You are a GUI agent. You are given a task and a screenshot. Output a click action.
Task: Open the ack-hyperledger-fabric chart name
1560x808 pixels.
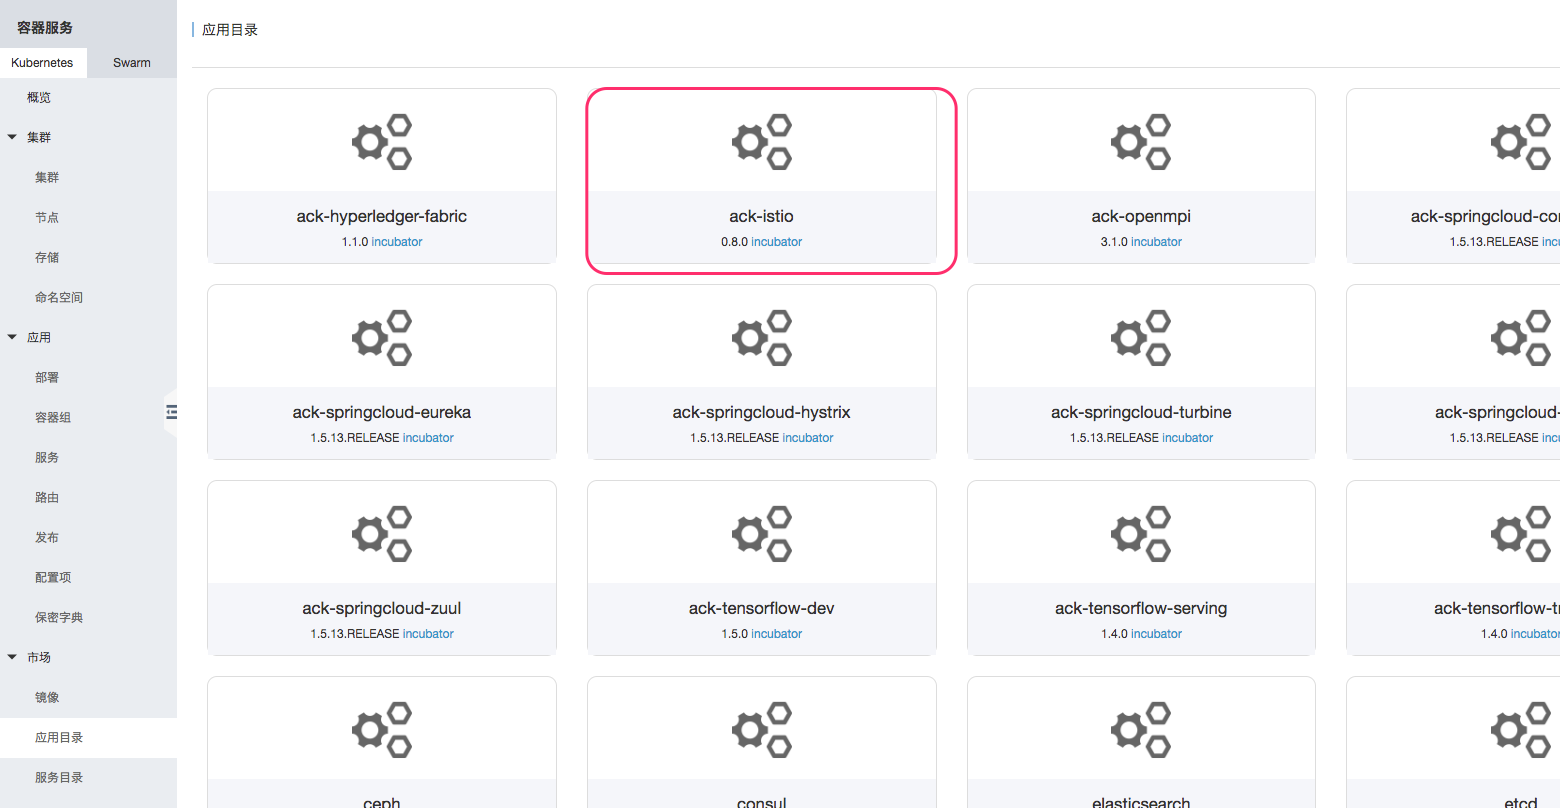[x=382, y=216]
